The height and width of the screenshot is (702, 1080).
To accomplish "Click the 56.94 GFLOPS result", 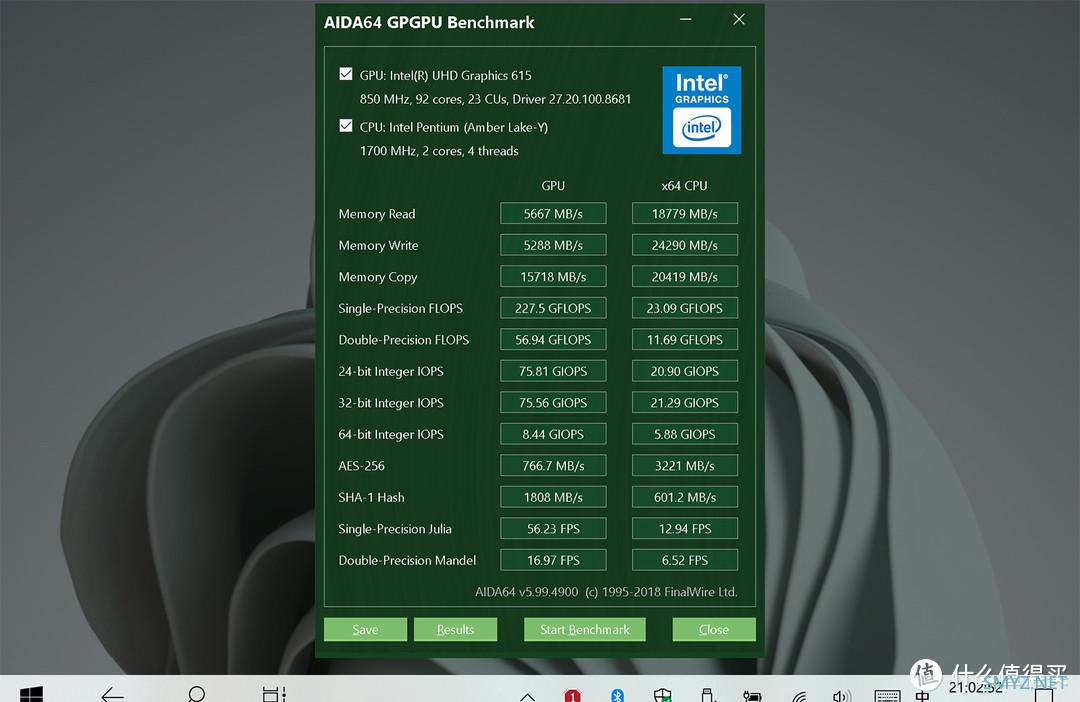I will (x=553, y=340).
